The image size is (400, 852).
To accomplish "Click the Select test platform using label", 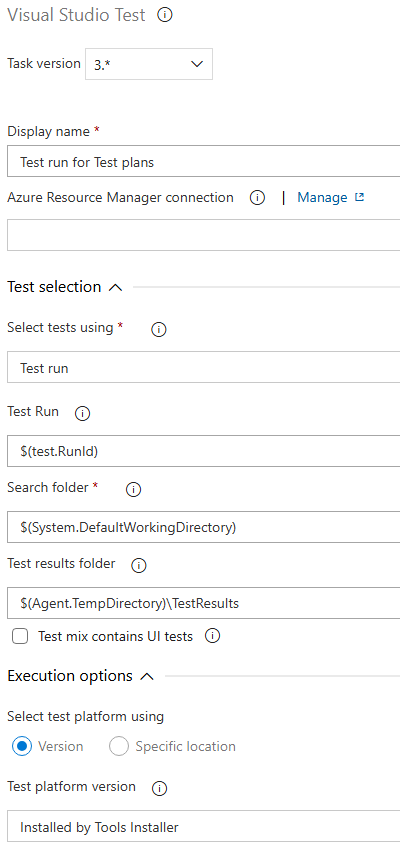I will 85,716.
